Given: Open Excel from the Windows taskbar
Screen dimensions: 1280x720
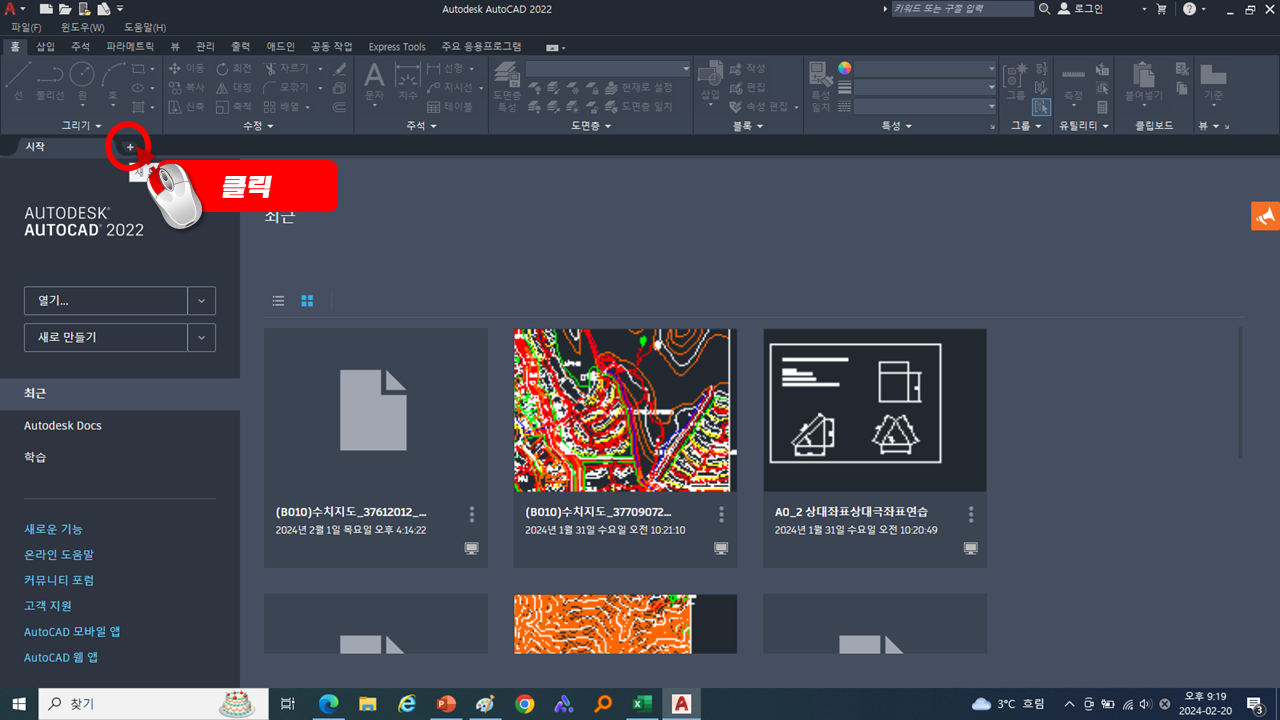Looking at the screenshot, I should [x=641, y=704].
